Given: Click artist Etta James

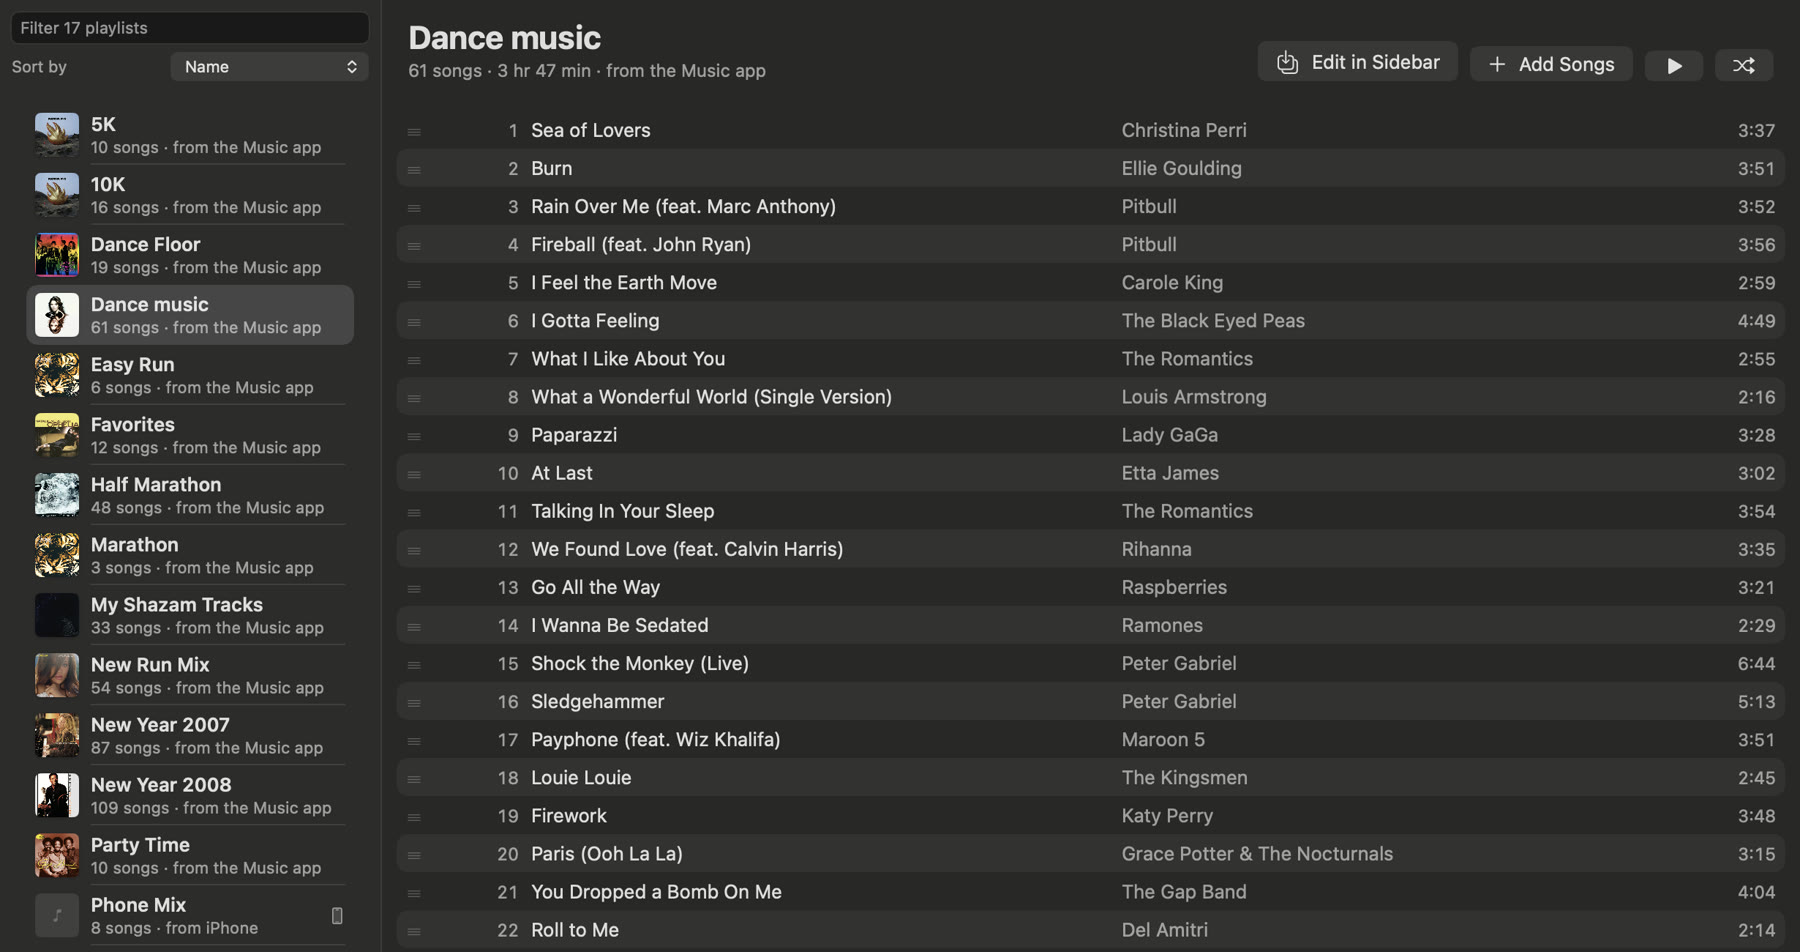Looking at the screenshot, I should [x=1170, y=473].
